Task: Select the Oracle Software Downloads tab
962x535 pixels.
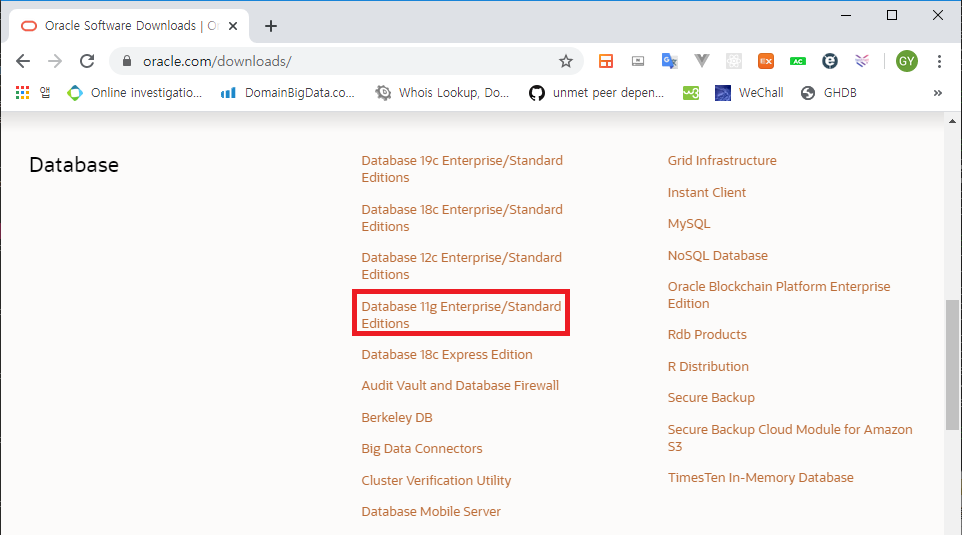Action: (129, 26)
